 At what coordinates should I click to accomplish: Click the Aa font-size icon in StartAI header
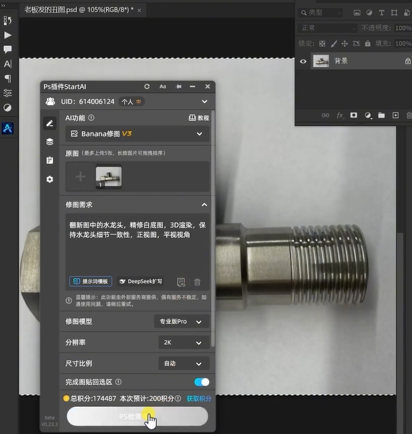click(163, 86)
